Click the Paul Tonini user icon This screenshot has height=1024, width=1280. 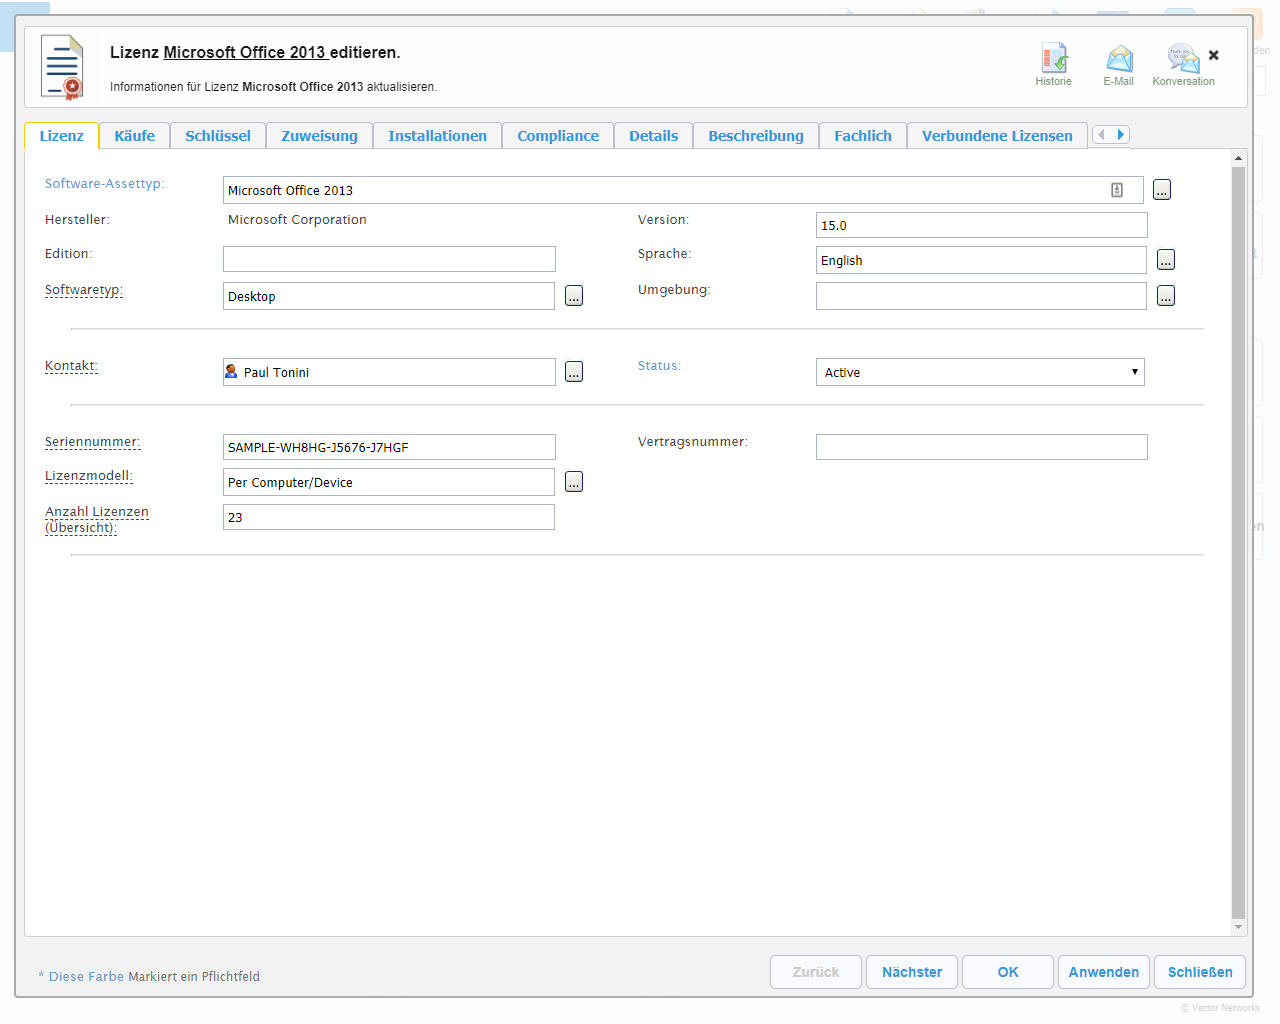coord(231,371)
